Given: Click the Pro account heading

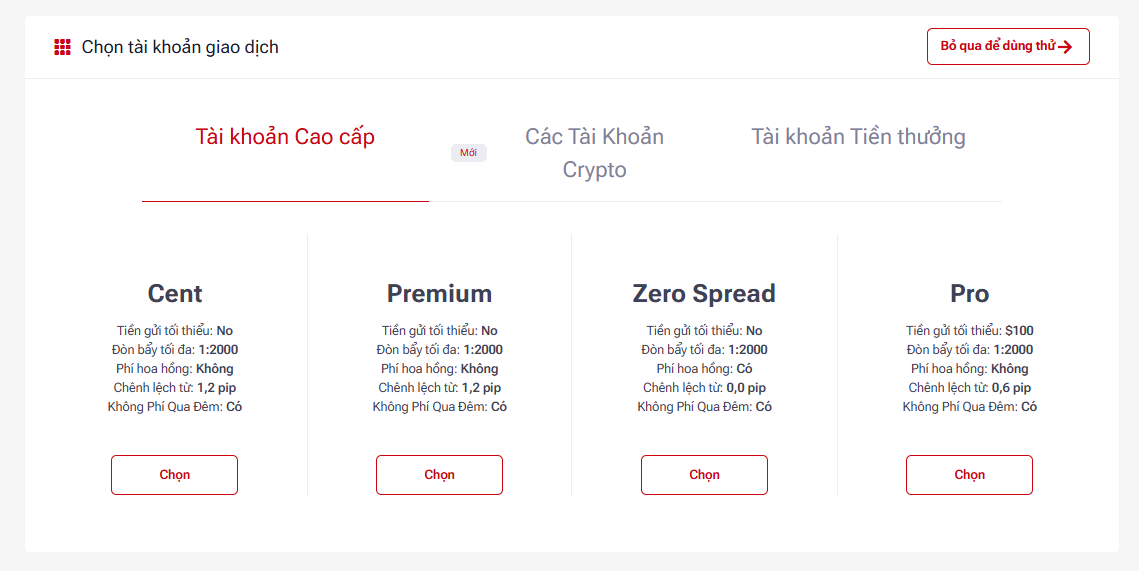Looking at the screenshot, I should pos(969,294).
